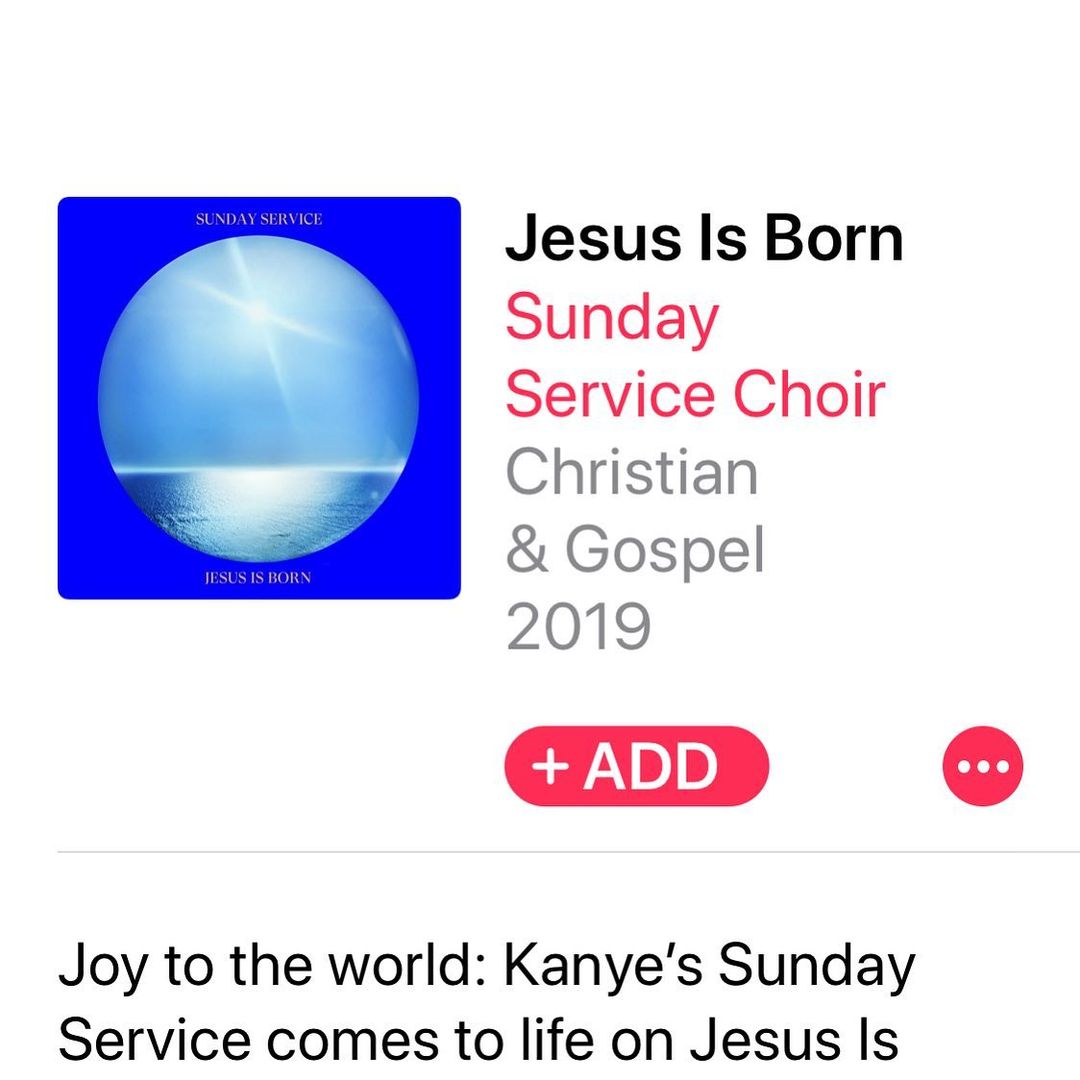Click the plus sign on the ADD button

click(550, 766)
